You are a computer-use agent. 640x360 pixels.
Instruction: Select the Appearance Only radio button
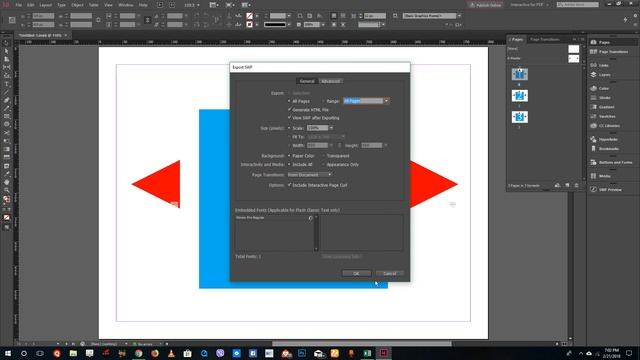point(323,164)
